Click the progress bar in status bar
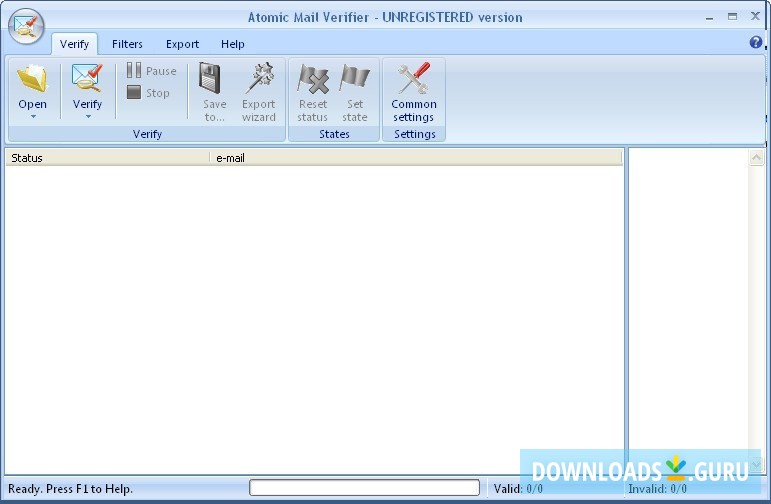 (364, 488)
